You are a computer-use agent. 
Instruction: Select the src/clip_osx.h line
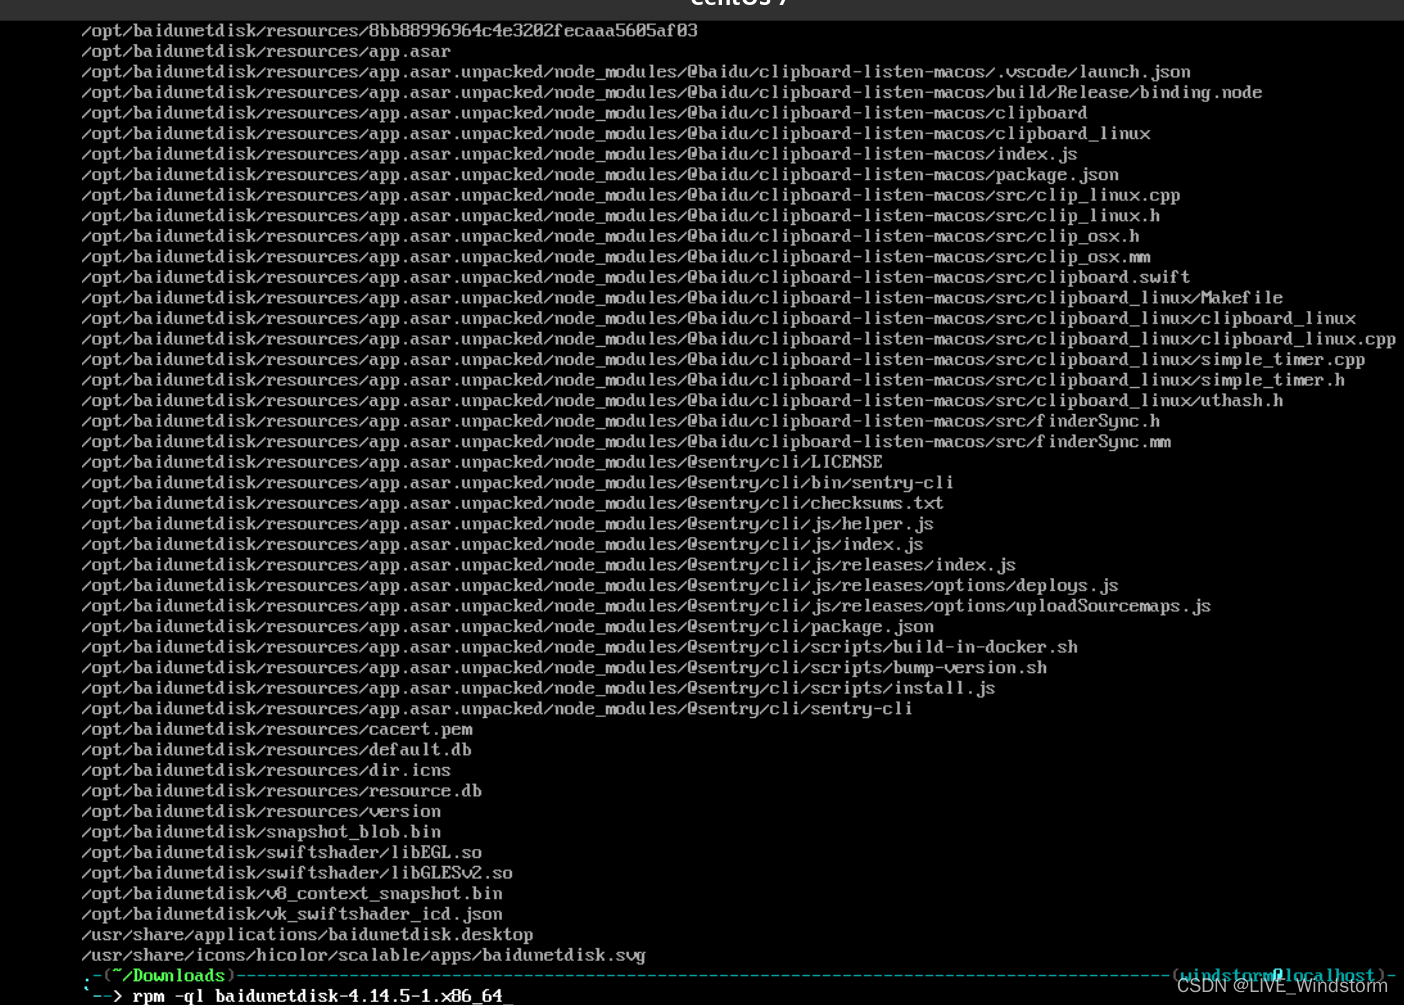point(610,236)
